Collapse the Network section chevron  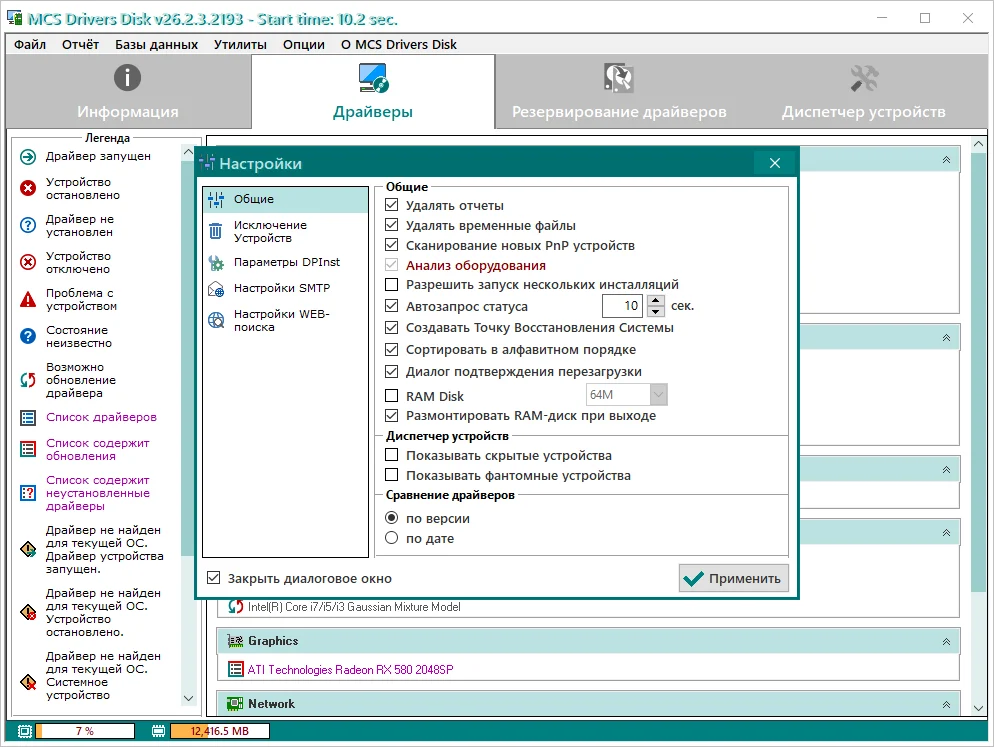pyautogui.click(x=946, y=704)
